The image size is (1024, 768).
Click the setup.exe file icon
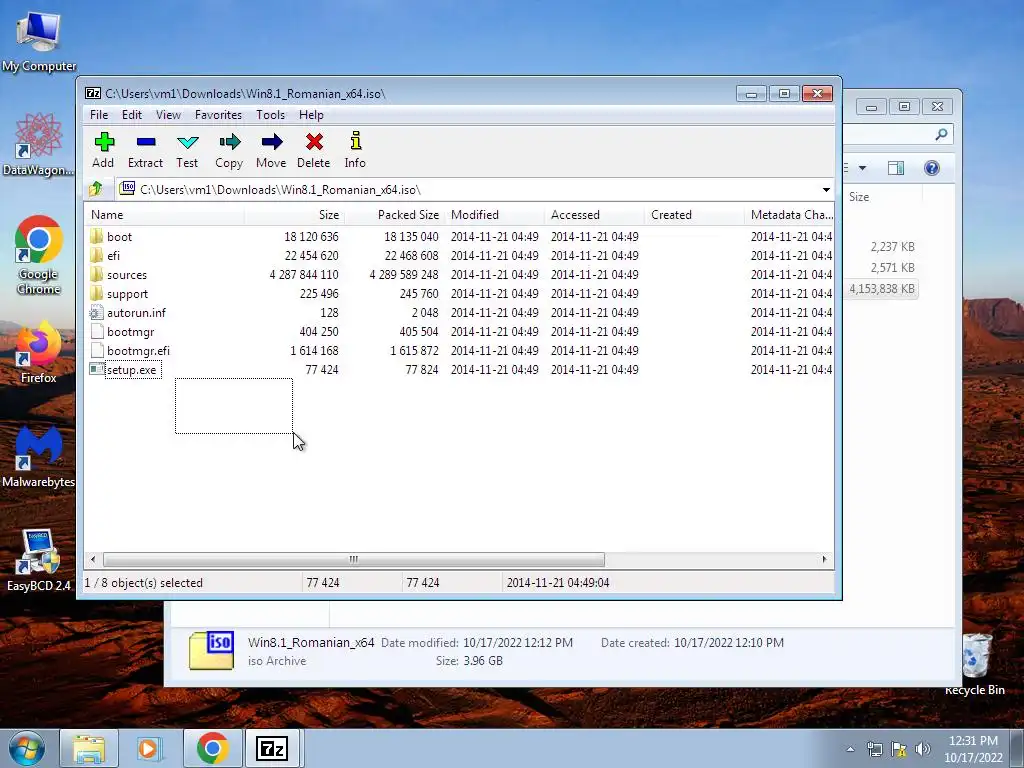(x=97, y=369)
